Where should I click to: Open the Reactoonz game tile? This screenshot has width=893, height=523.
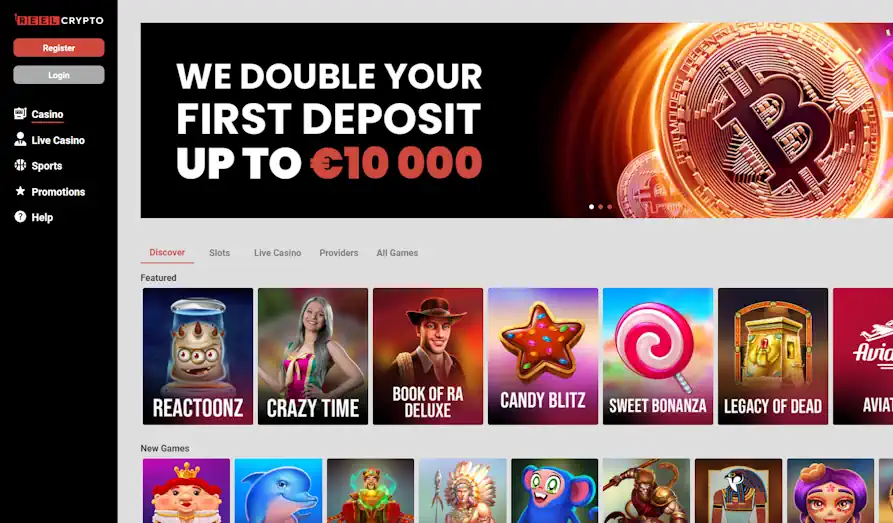pos(198,356)
